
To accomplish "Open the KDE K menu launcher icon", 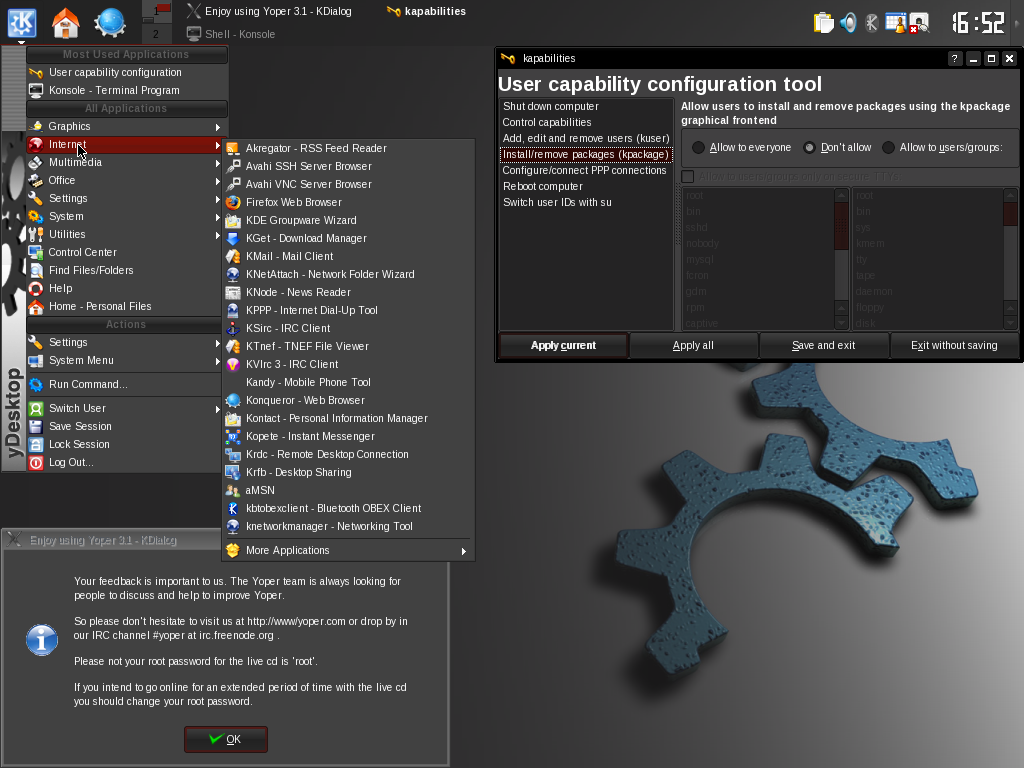I will (22, 23).
